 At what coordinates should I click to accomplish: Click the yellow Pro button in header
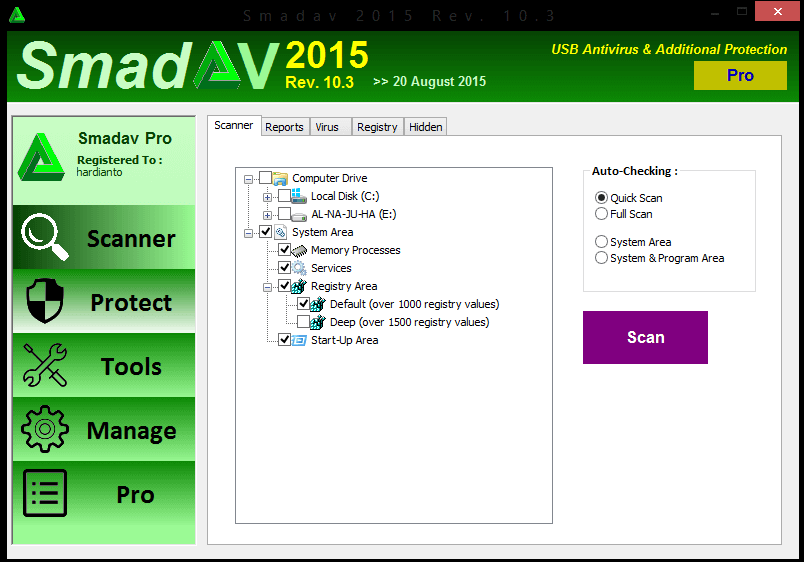(x=740, y=75)
